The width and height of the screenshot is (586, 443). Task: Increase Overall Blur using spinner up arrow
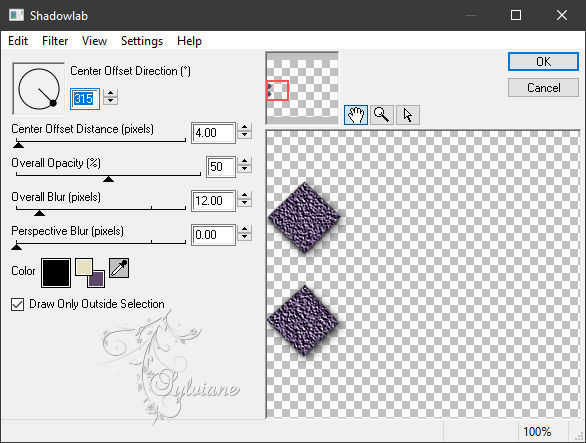pyautogui.click(x=244, y=195)
